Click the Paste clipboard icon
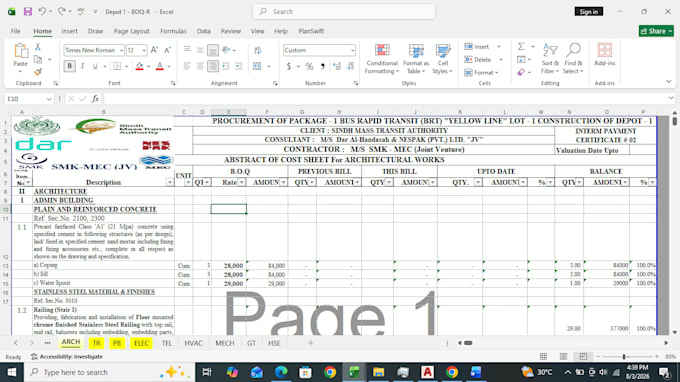The width and height of the screenshot is (680, 382). 20,51
